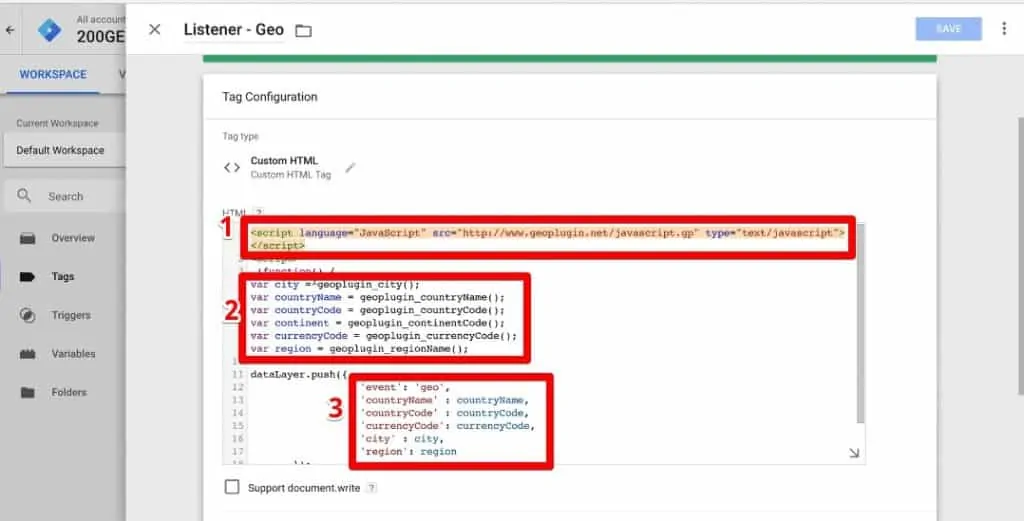Switch to the Workspace tab
This screenshot has height=521, width=1024.
[x=53, y=74]
